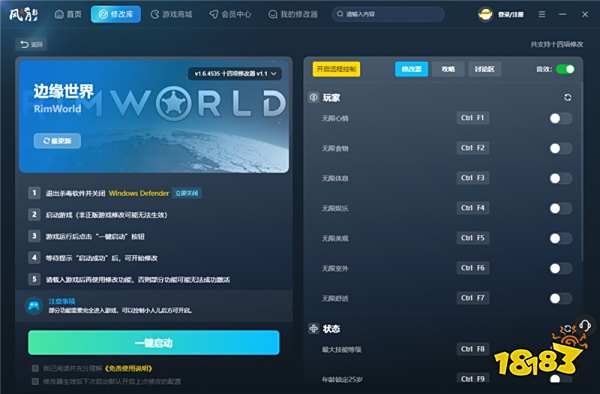Click the refresh icon in 玩家 section header
The width and height of the screenshot is (600, 394).
(x=567, y=97)
